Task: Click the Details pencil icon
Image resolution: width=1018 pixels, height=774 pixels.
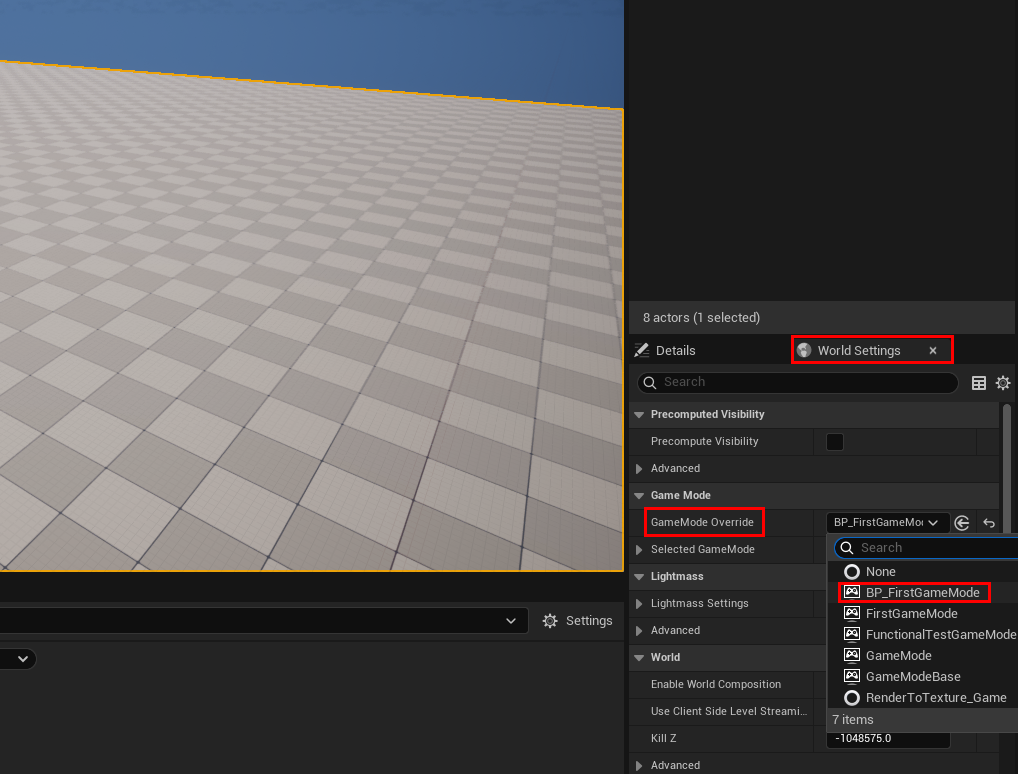Action: click(641, 351)
